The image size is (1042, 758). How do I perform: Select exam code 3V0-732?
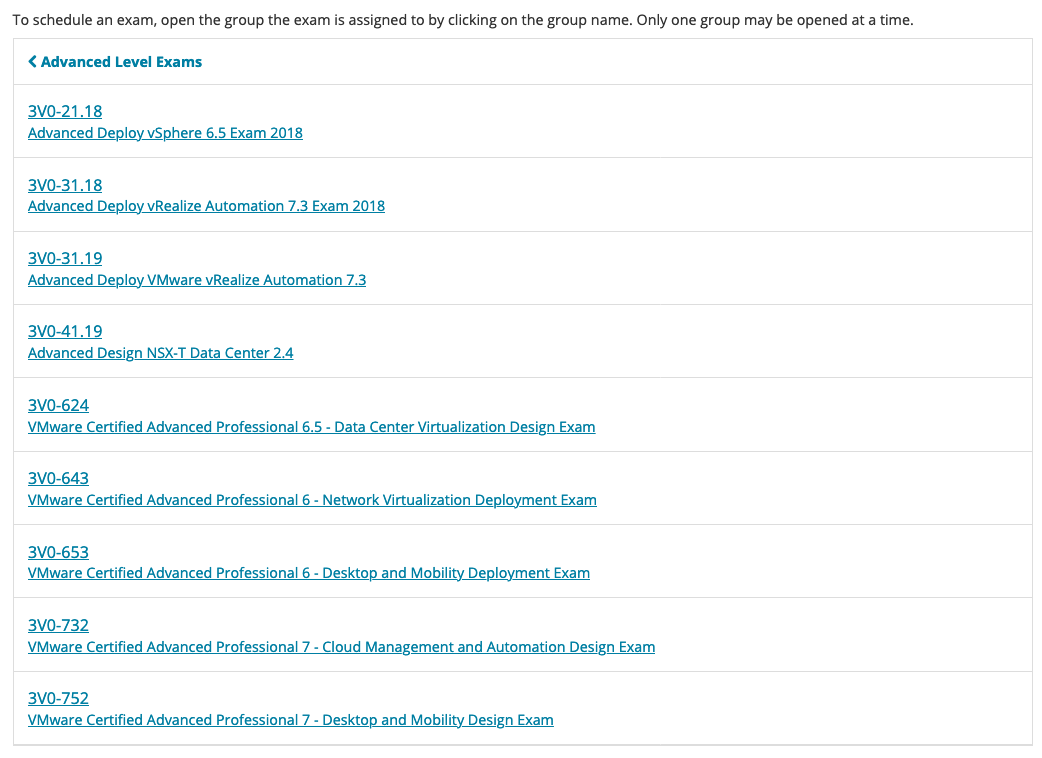point(58,625)
